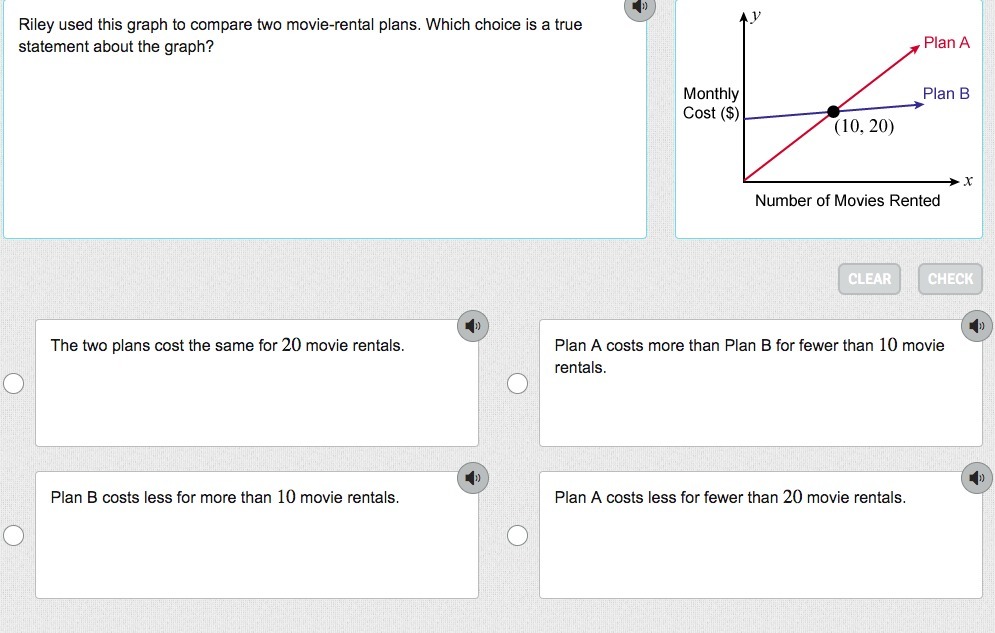Select radio button for 'Plan A costs less'

[x=517, y=536]
